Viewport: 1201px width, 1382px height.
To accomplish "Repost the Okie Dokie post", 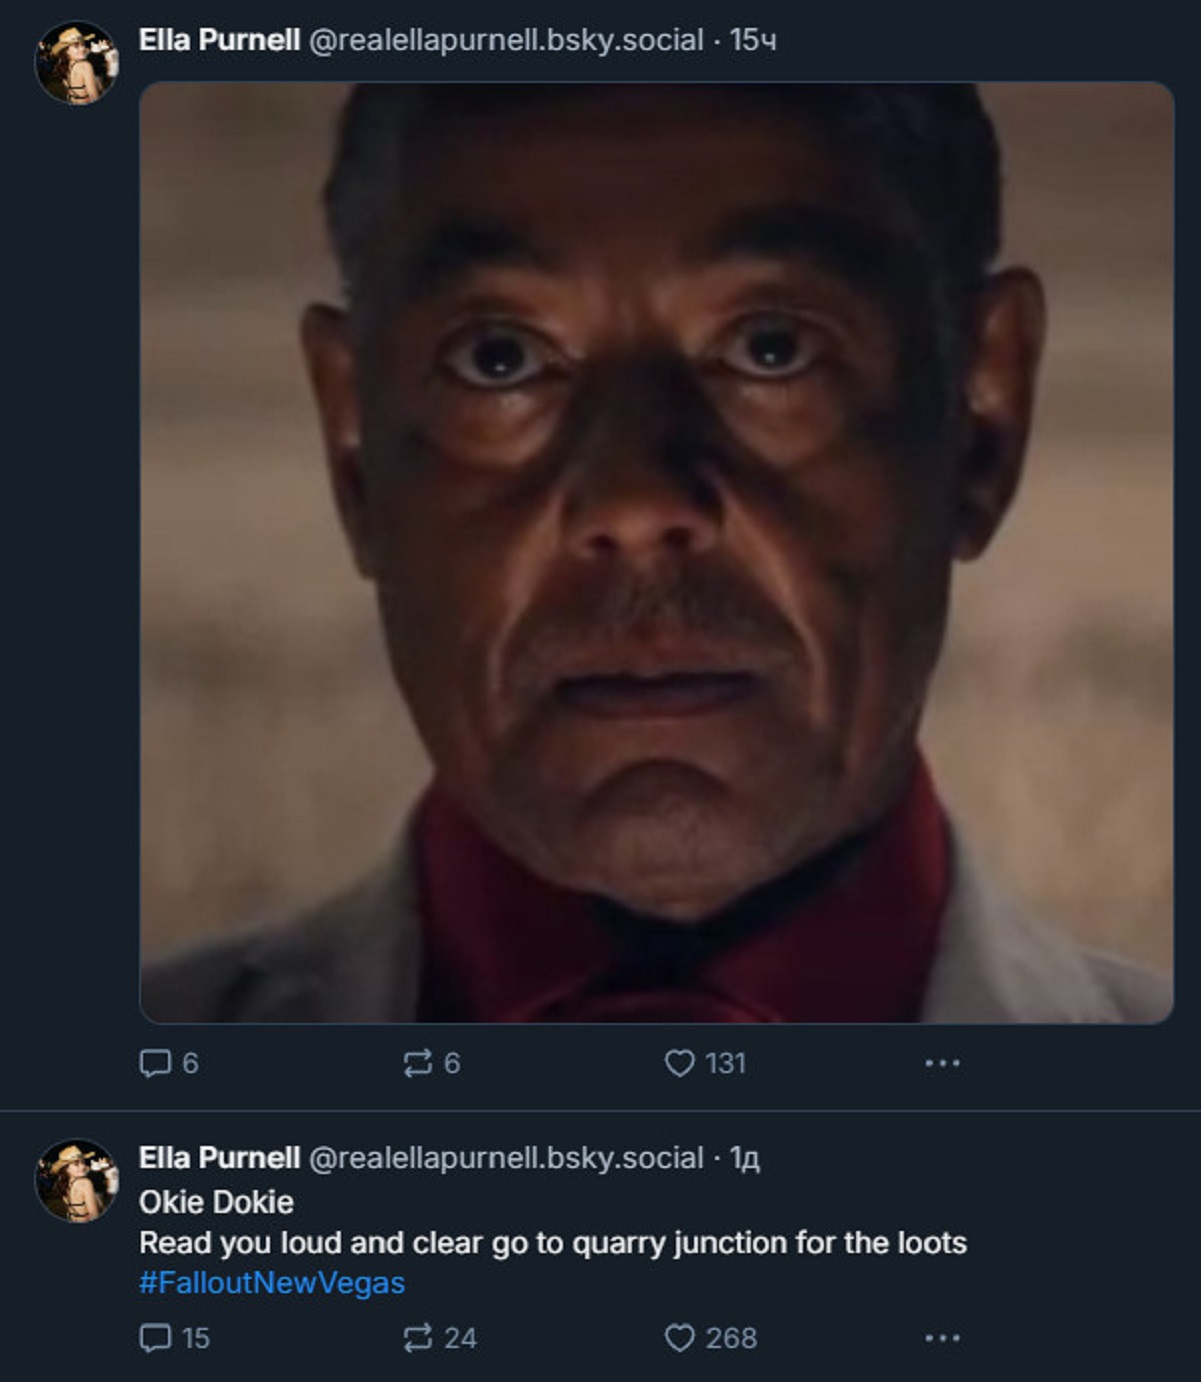I will [x=418, y=1338].
